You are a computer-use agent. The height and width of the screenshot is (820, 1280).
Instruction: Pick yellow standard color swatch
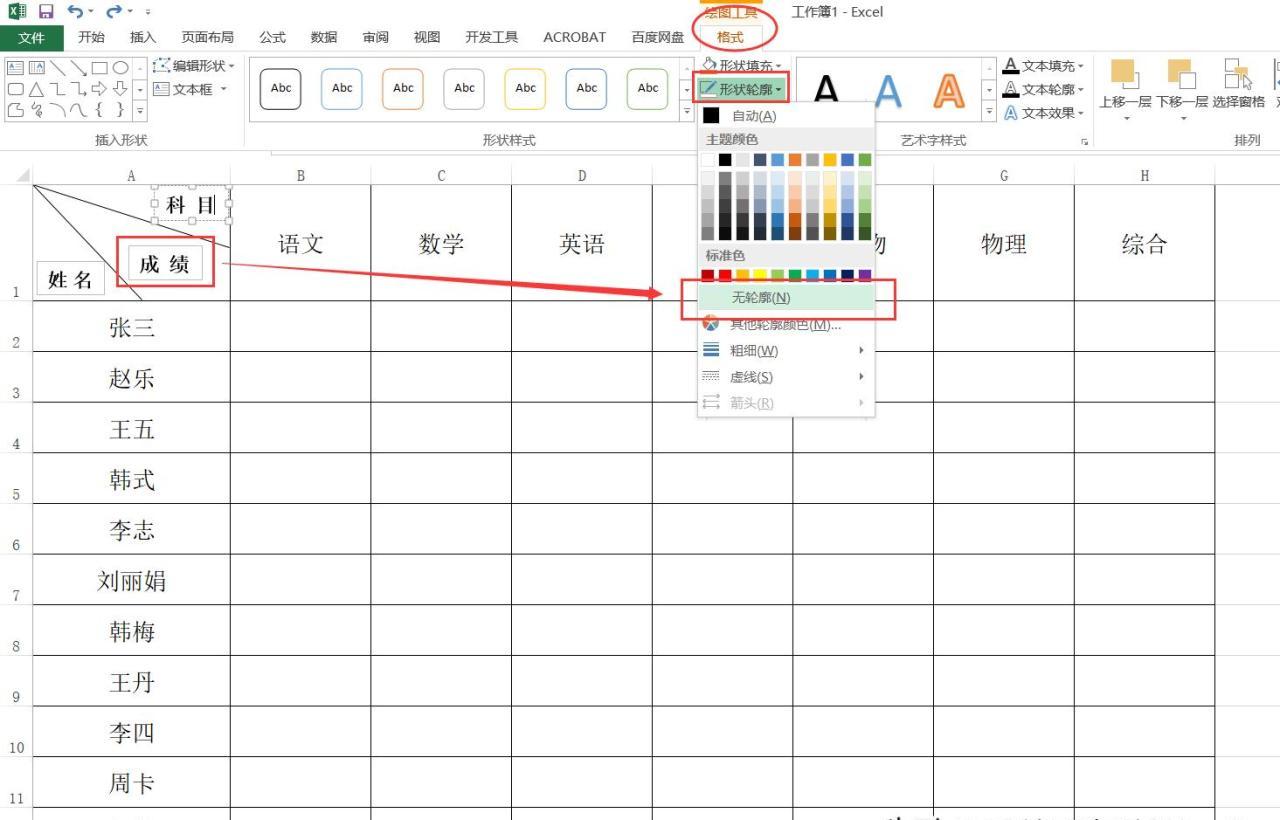tap(760, 275)
